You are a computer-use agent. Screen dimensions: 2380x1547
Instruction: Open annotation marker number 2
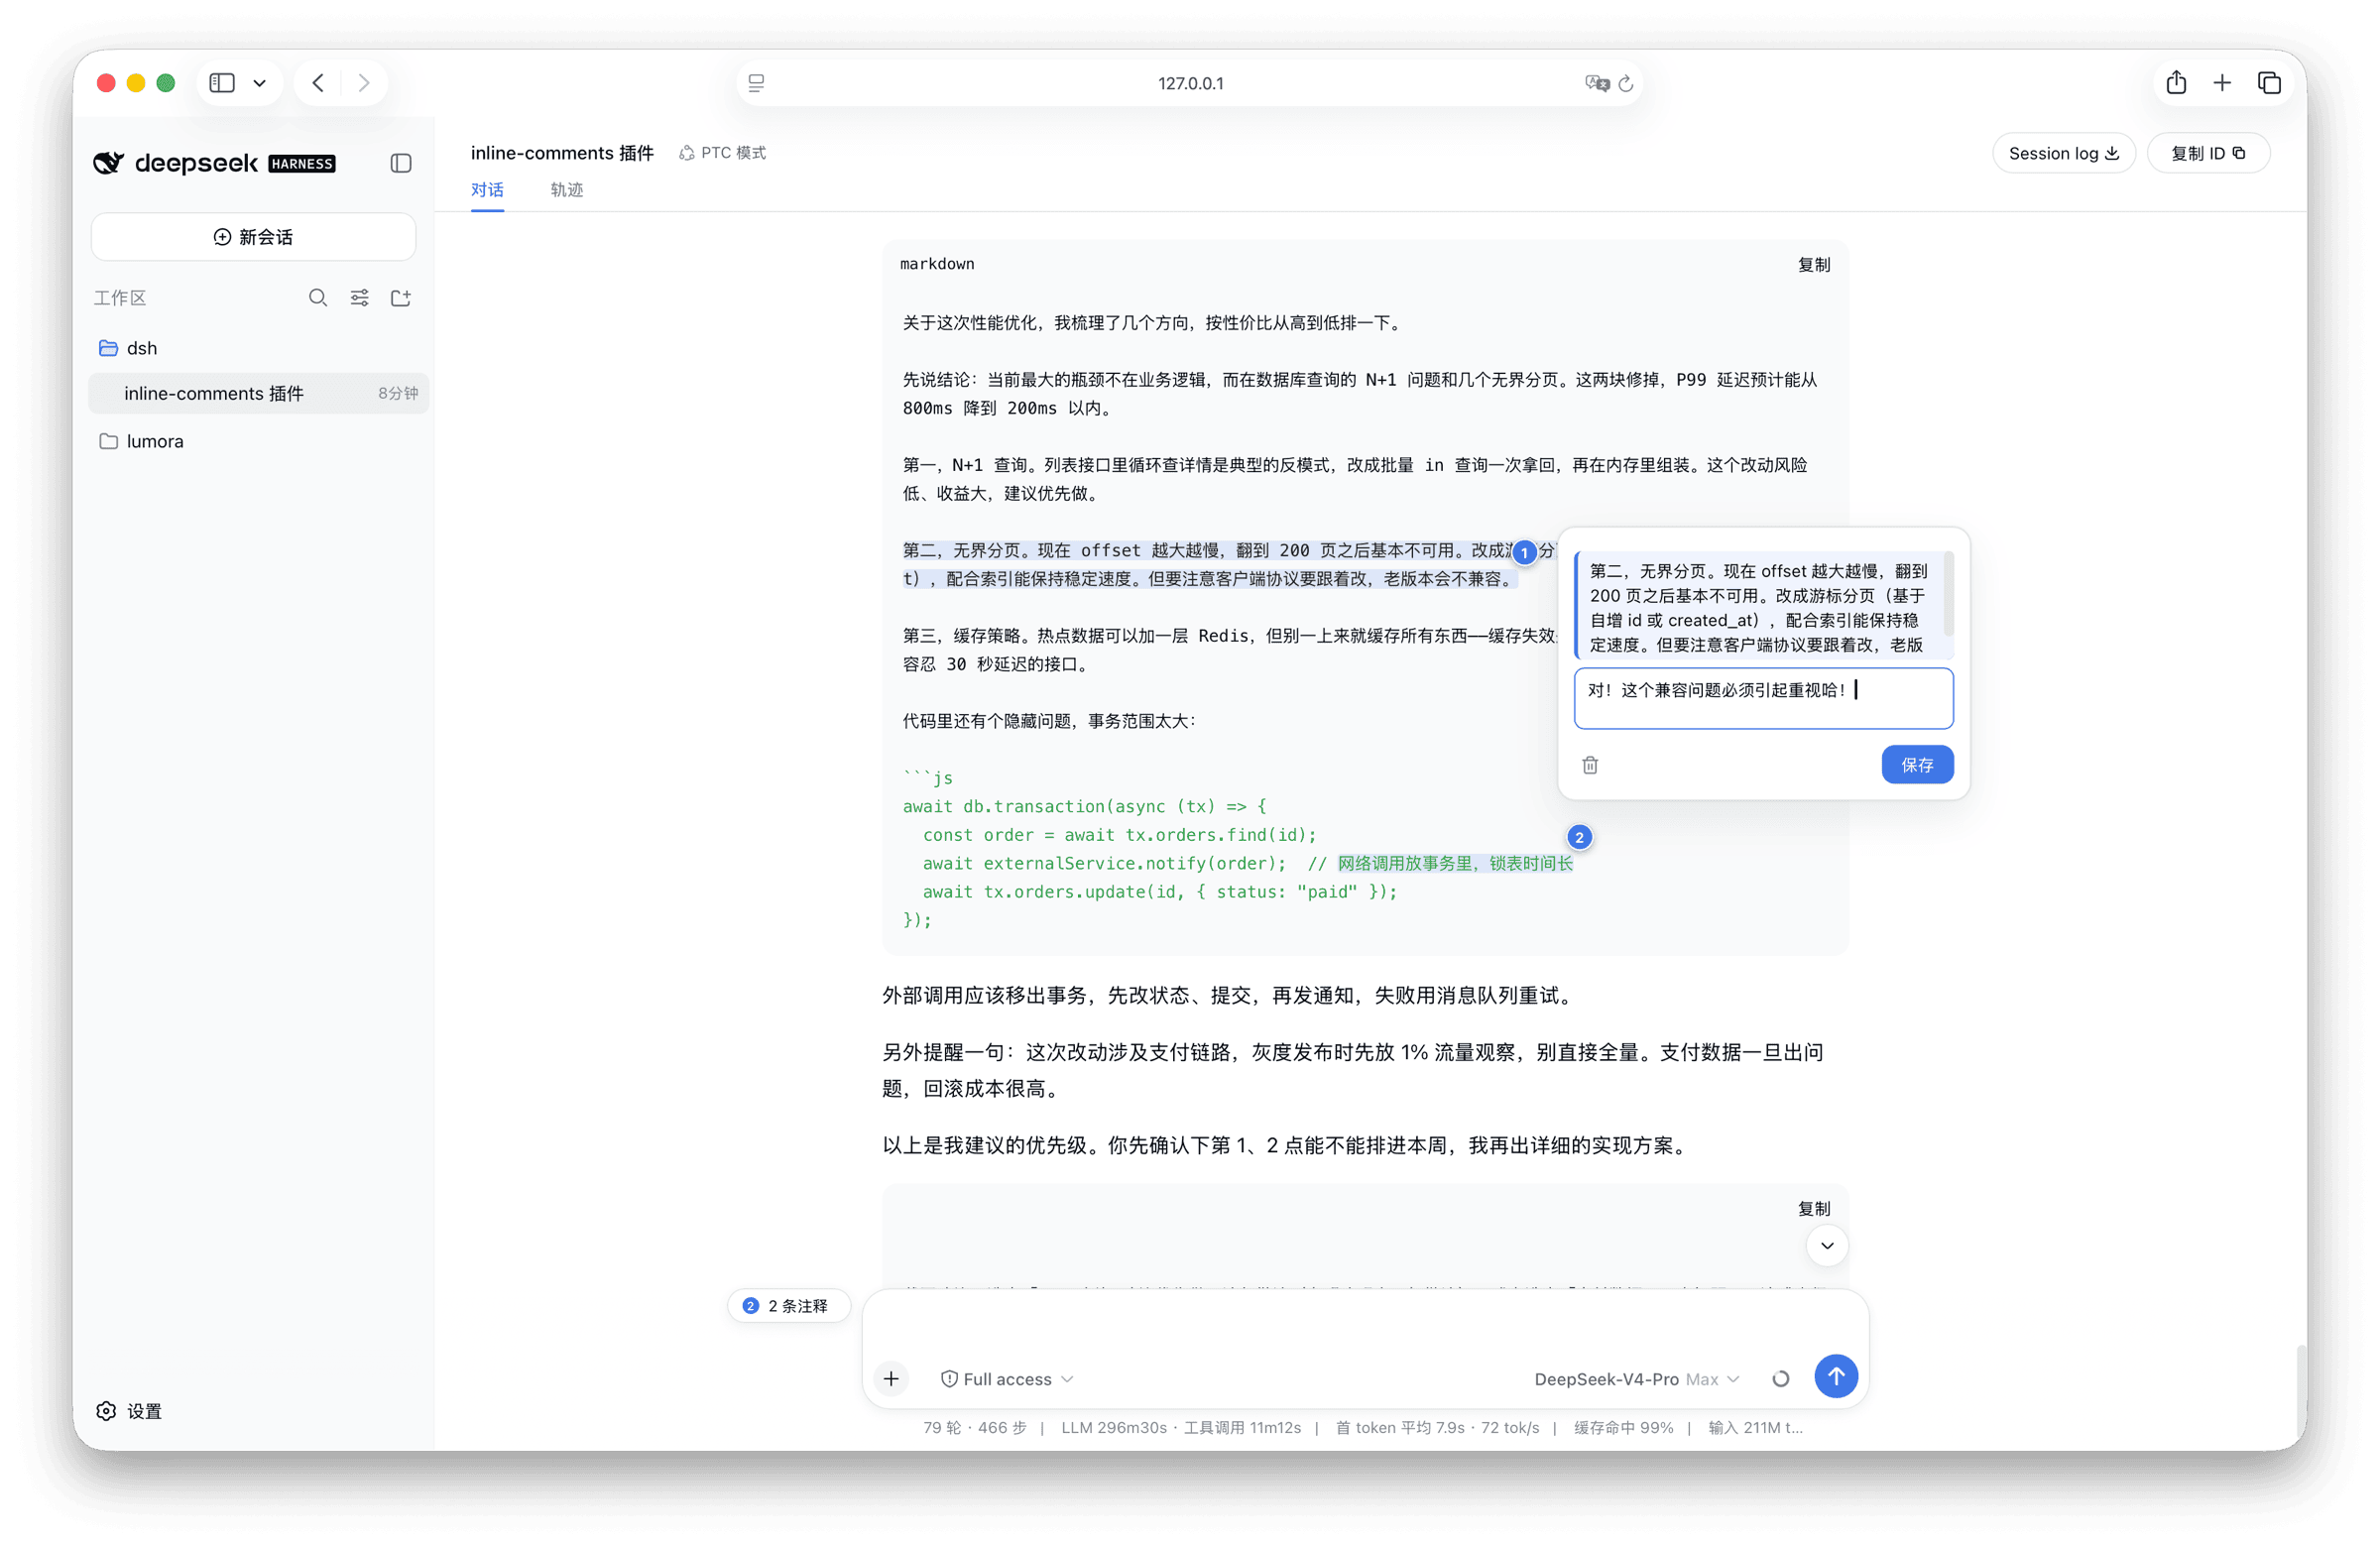[x=1579, y=838]
